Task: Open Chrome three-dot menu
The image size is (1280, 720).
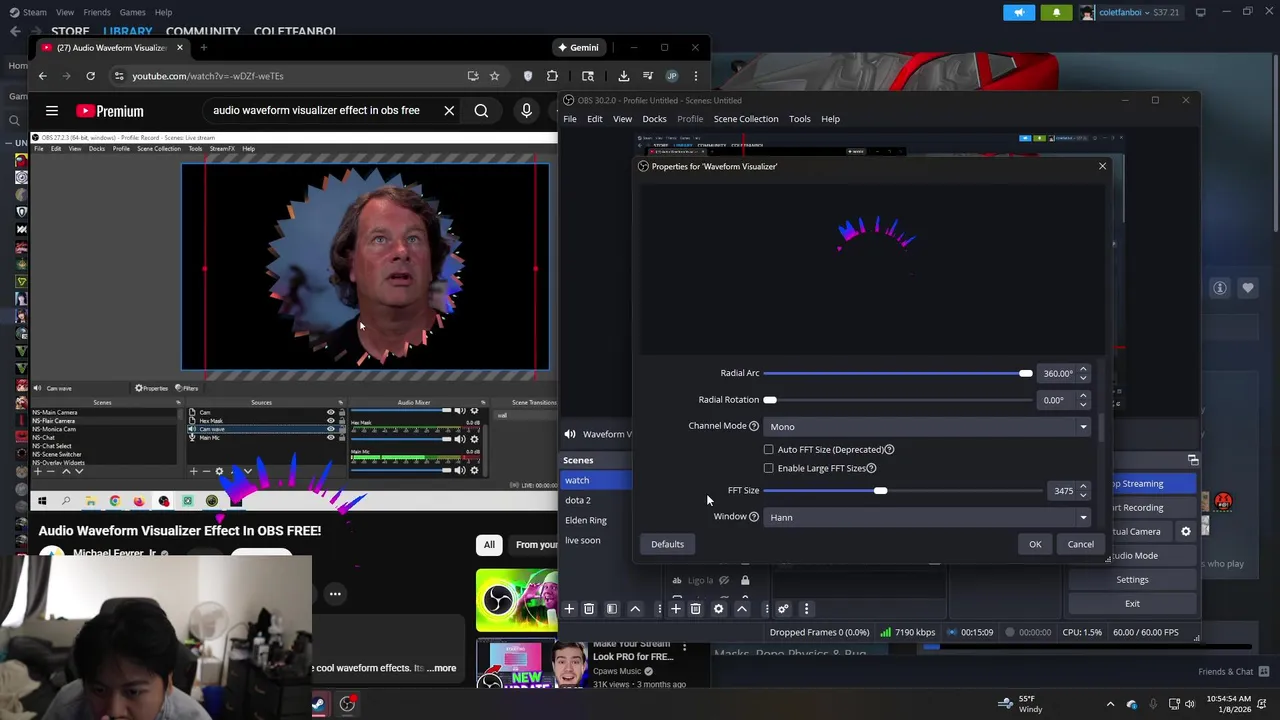Action: point(696,76)
